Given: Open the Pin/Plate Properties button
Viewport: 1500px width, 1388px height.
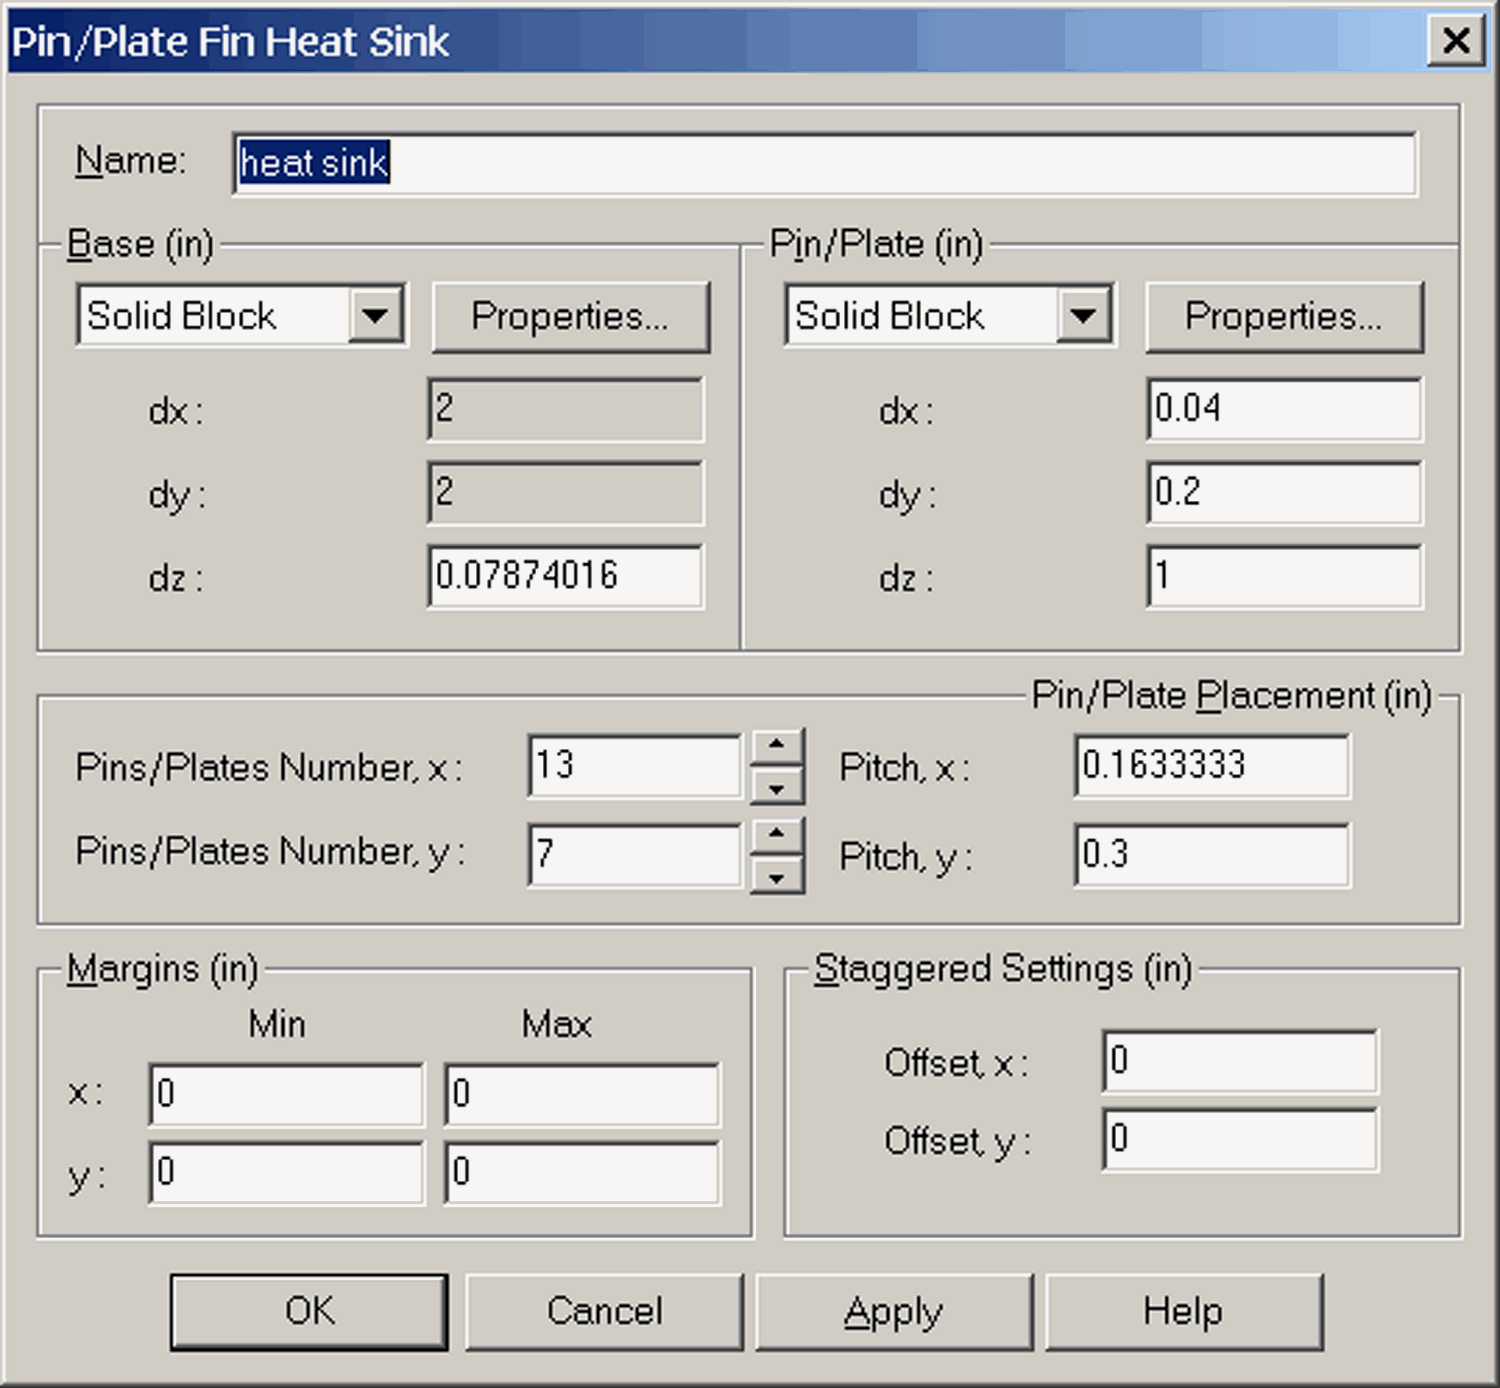Looking at the screenshot, I should pos(1283,317).
